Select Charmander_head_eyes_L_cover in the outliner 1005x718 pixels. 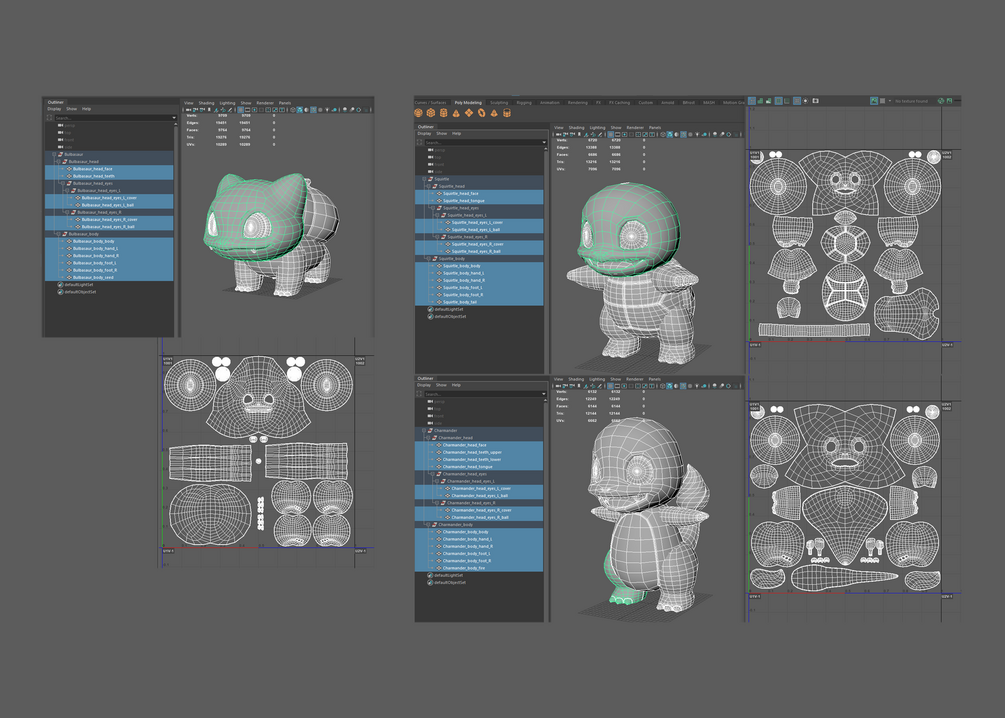[x=479, y=488]
